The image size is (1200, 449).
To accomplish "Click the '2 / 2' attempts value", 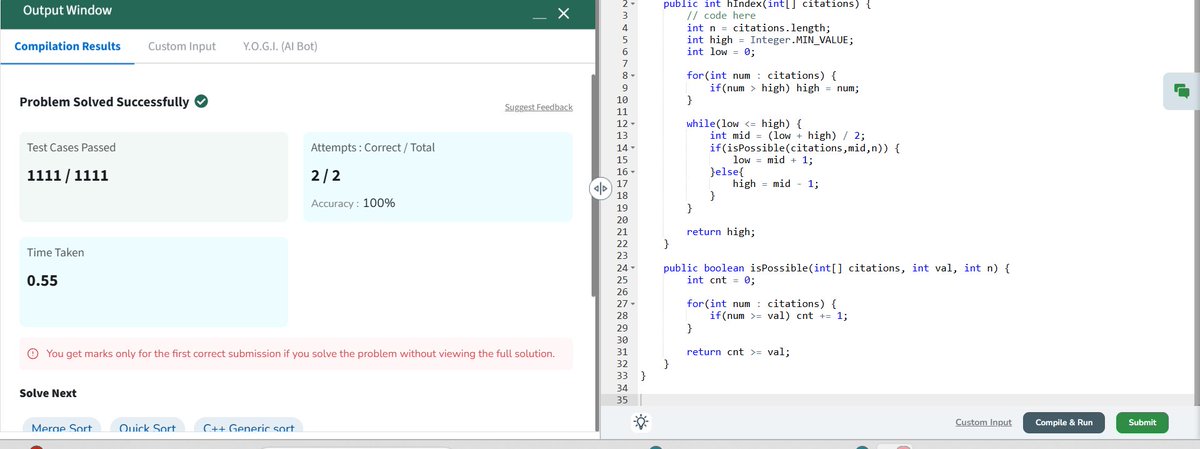I will (x=327, y=175).
